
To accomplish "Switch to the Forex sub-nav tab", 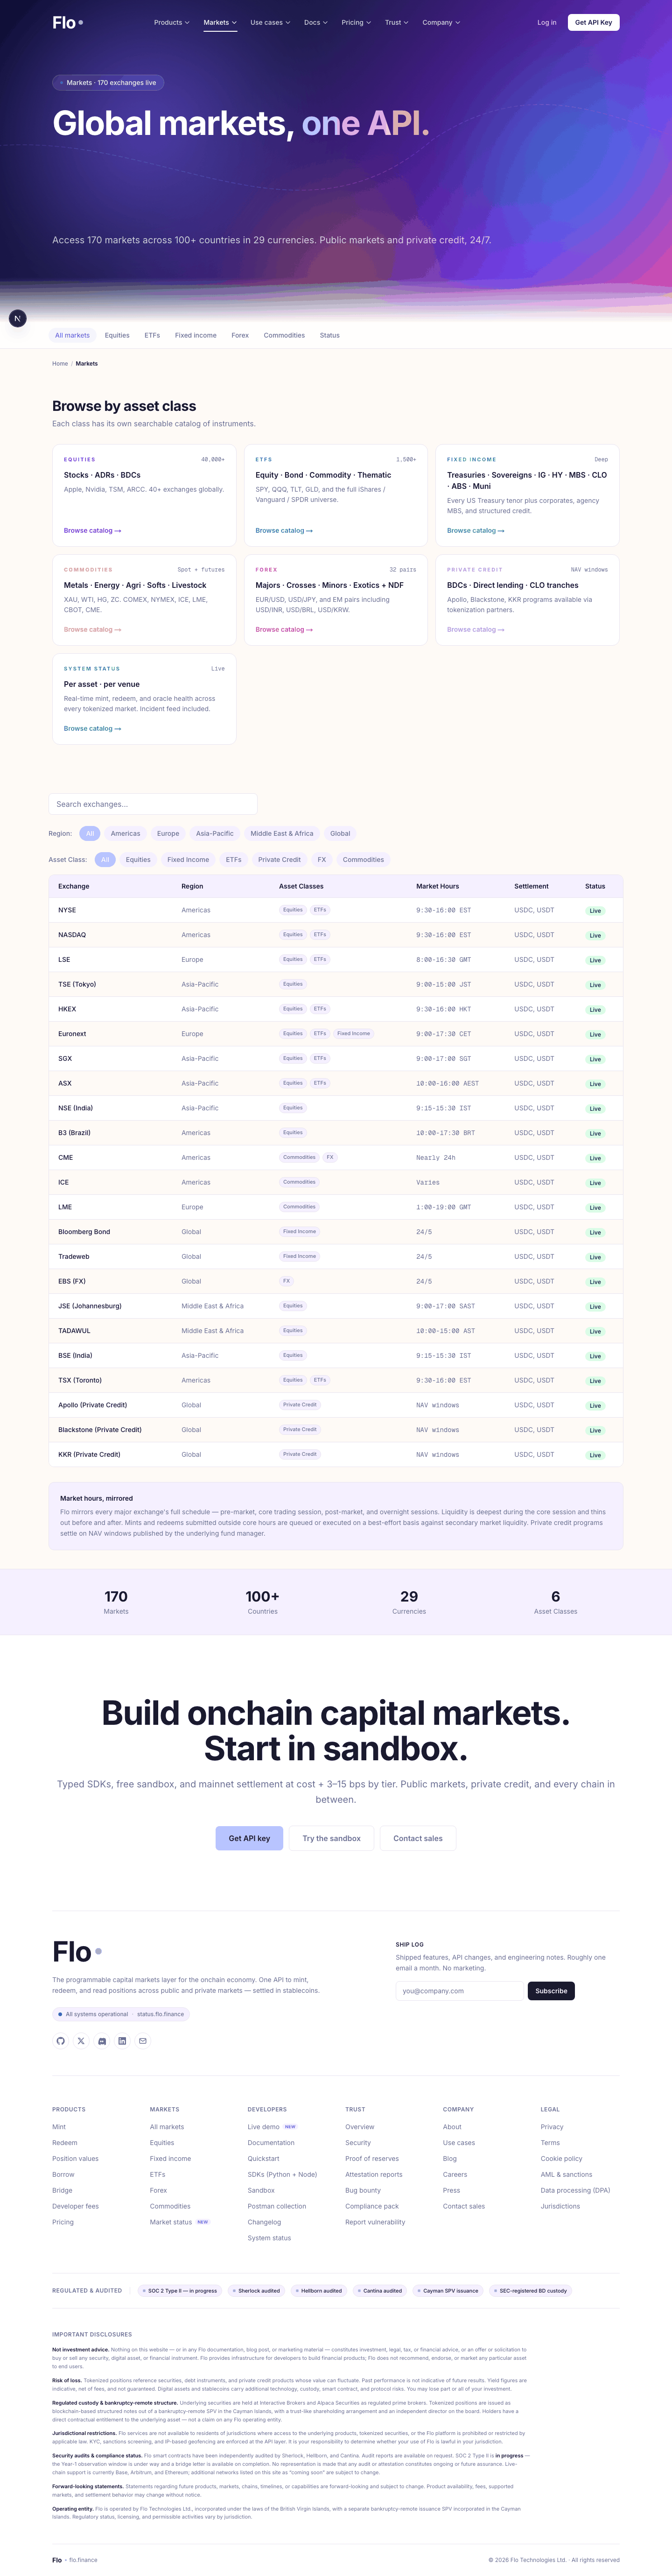I will pyautogui.click(x=240, y=335).
